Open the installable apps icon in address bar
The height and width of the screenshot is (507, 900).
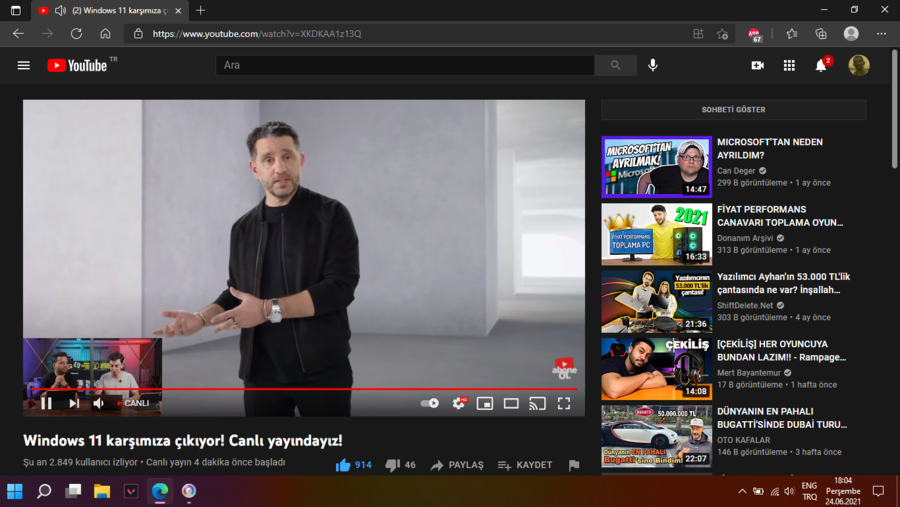[x=698, y=34]
